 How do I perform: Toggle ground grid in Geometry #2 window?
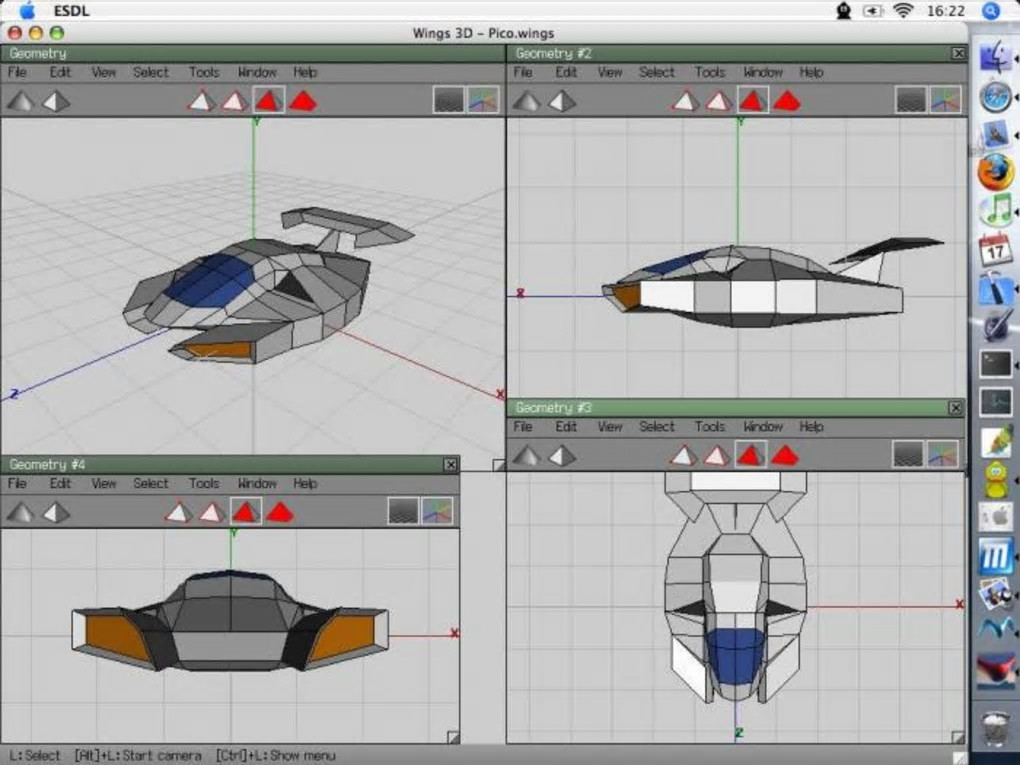[911, 100]
